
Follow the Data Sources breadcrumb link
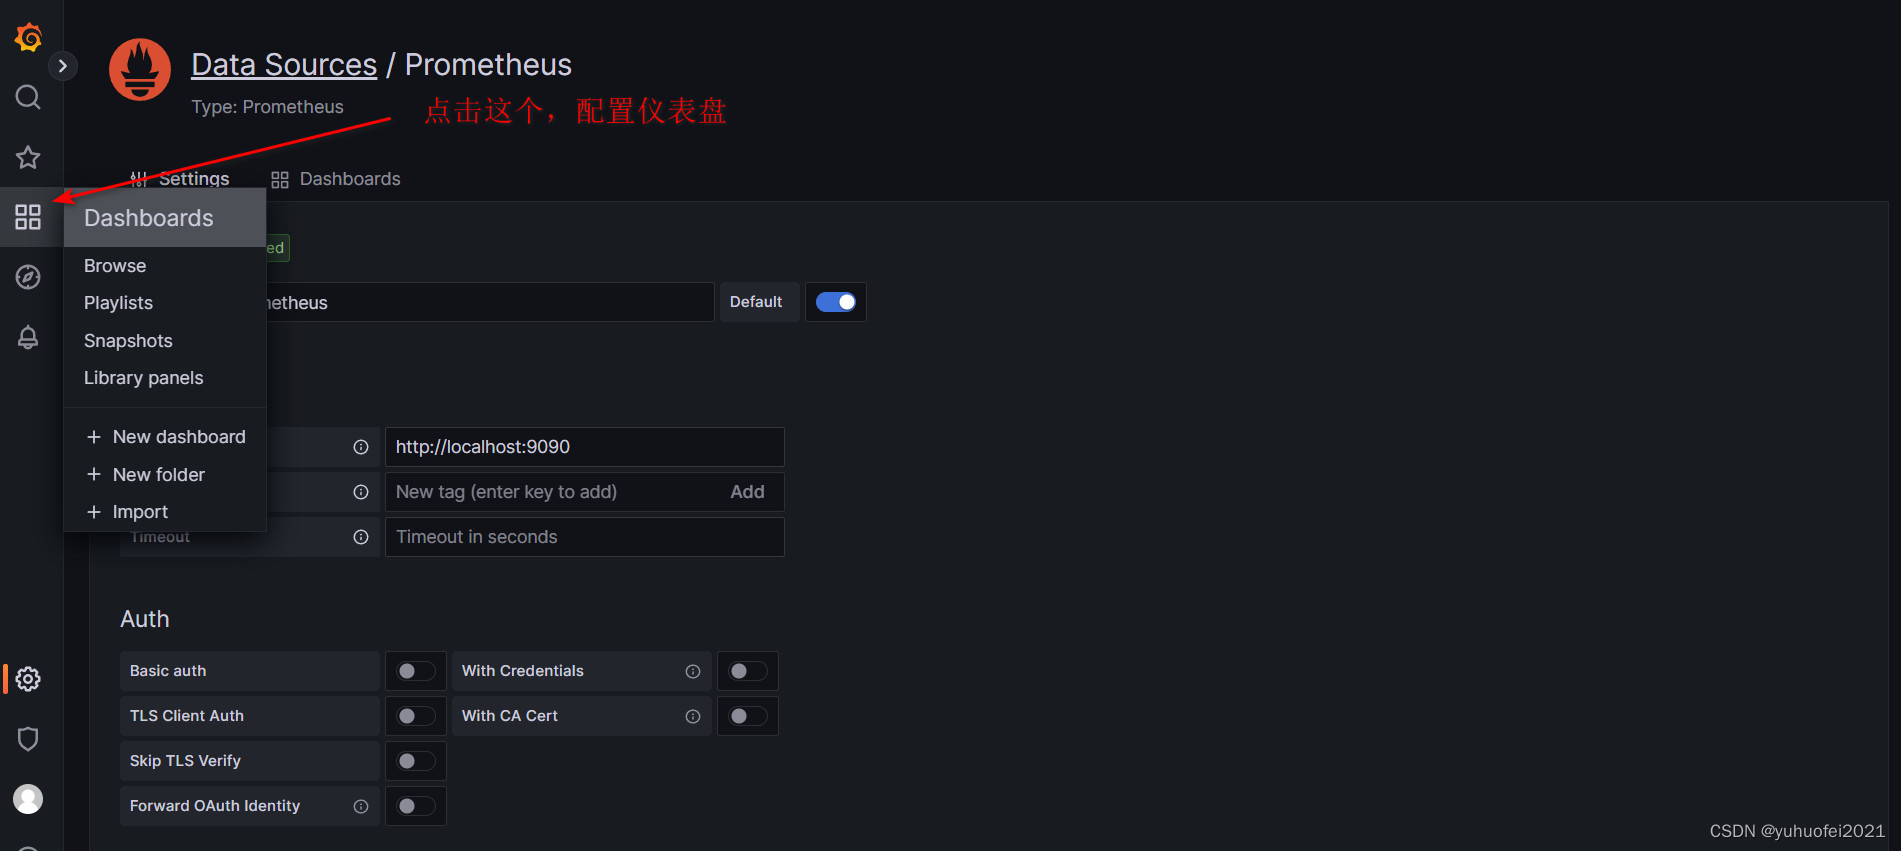pos(284,65)
